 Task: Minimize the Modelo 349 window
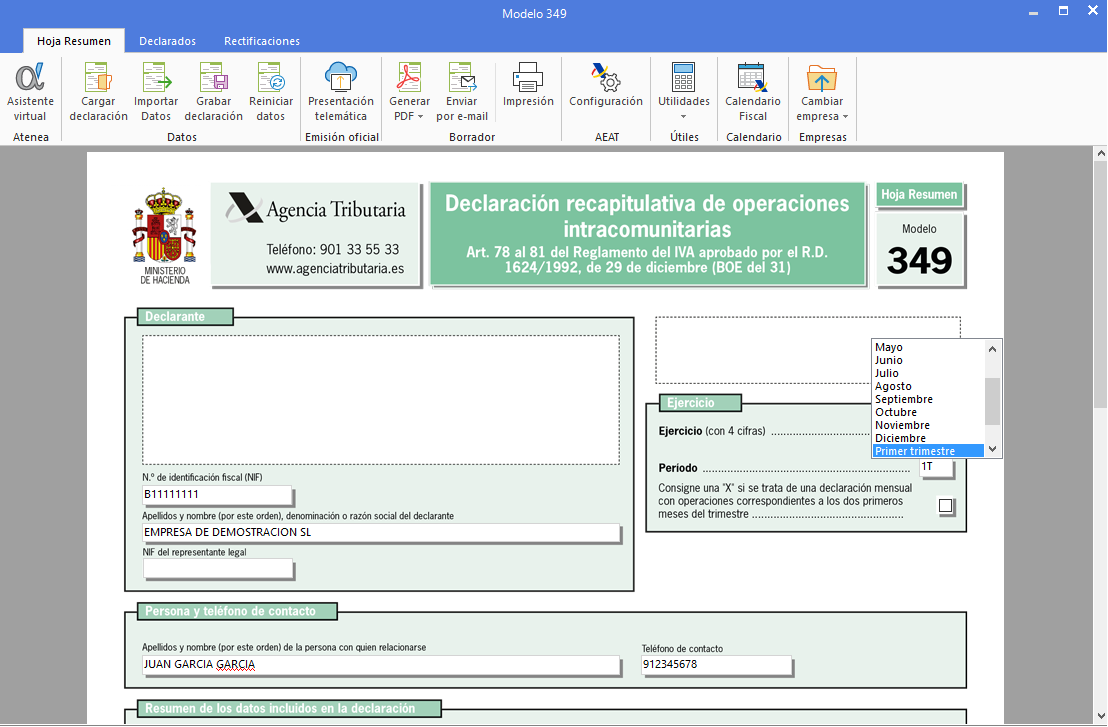pos(1033,11)
